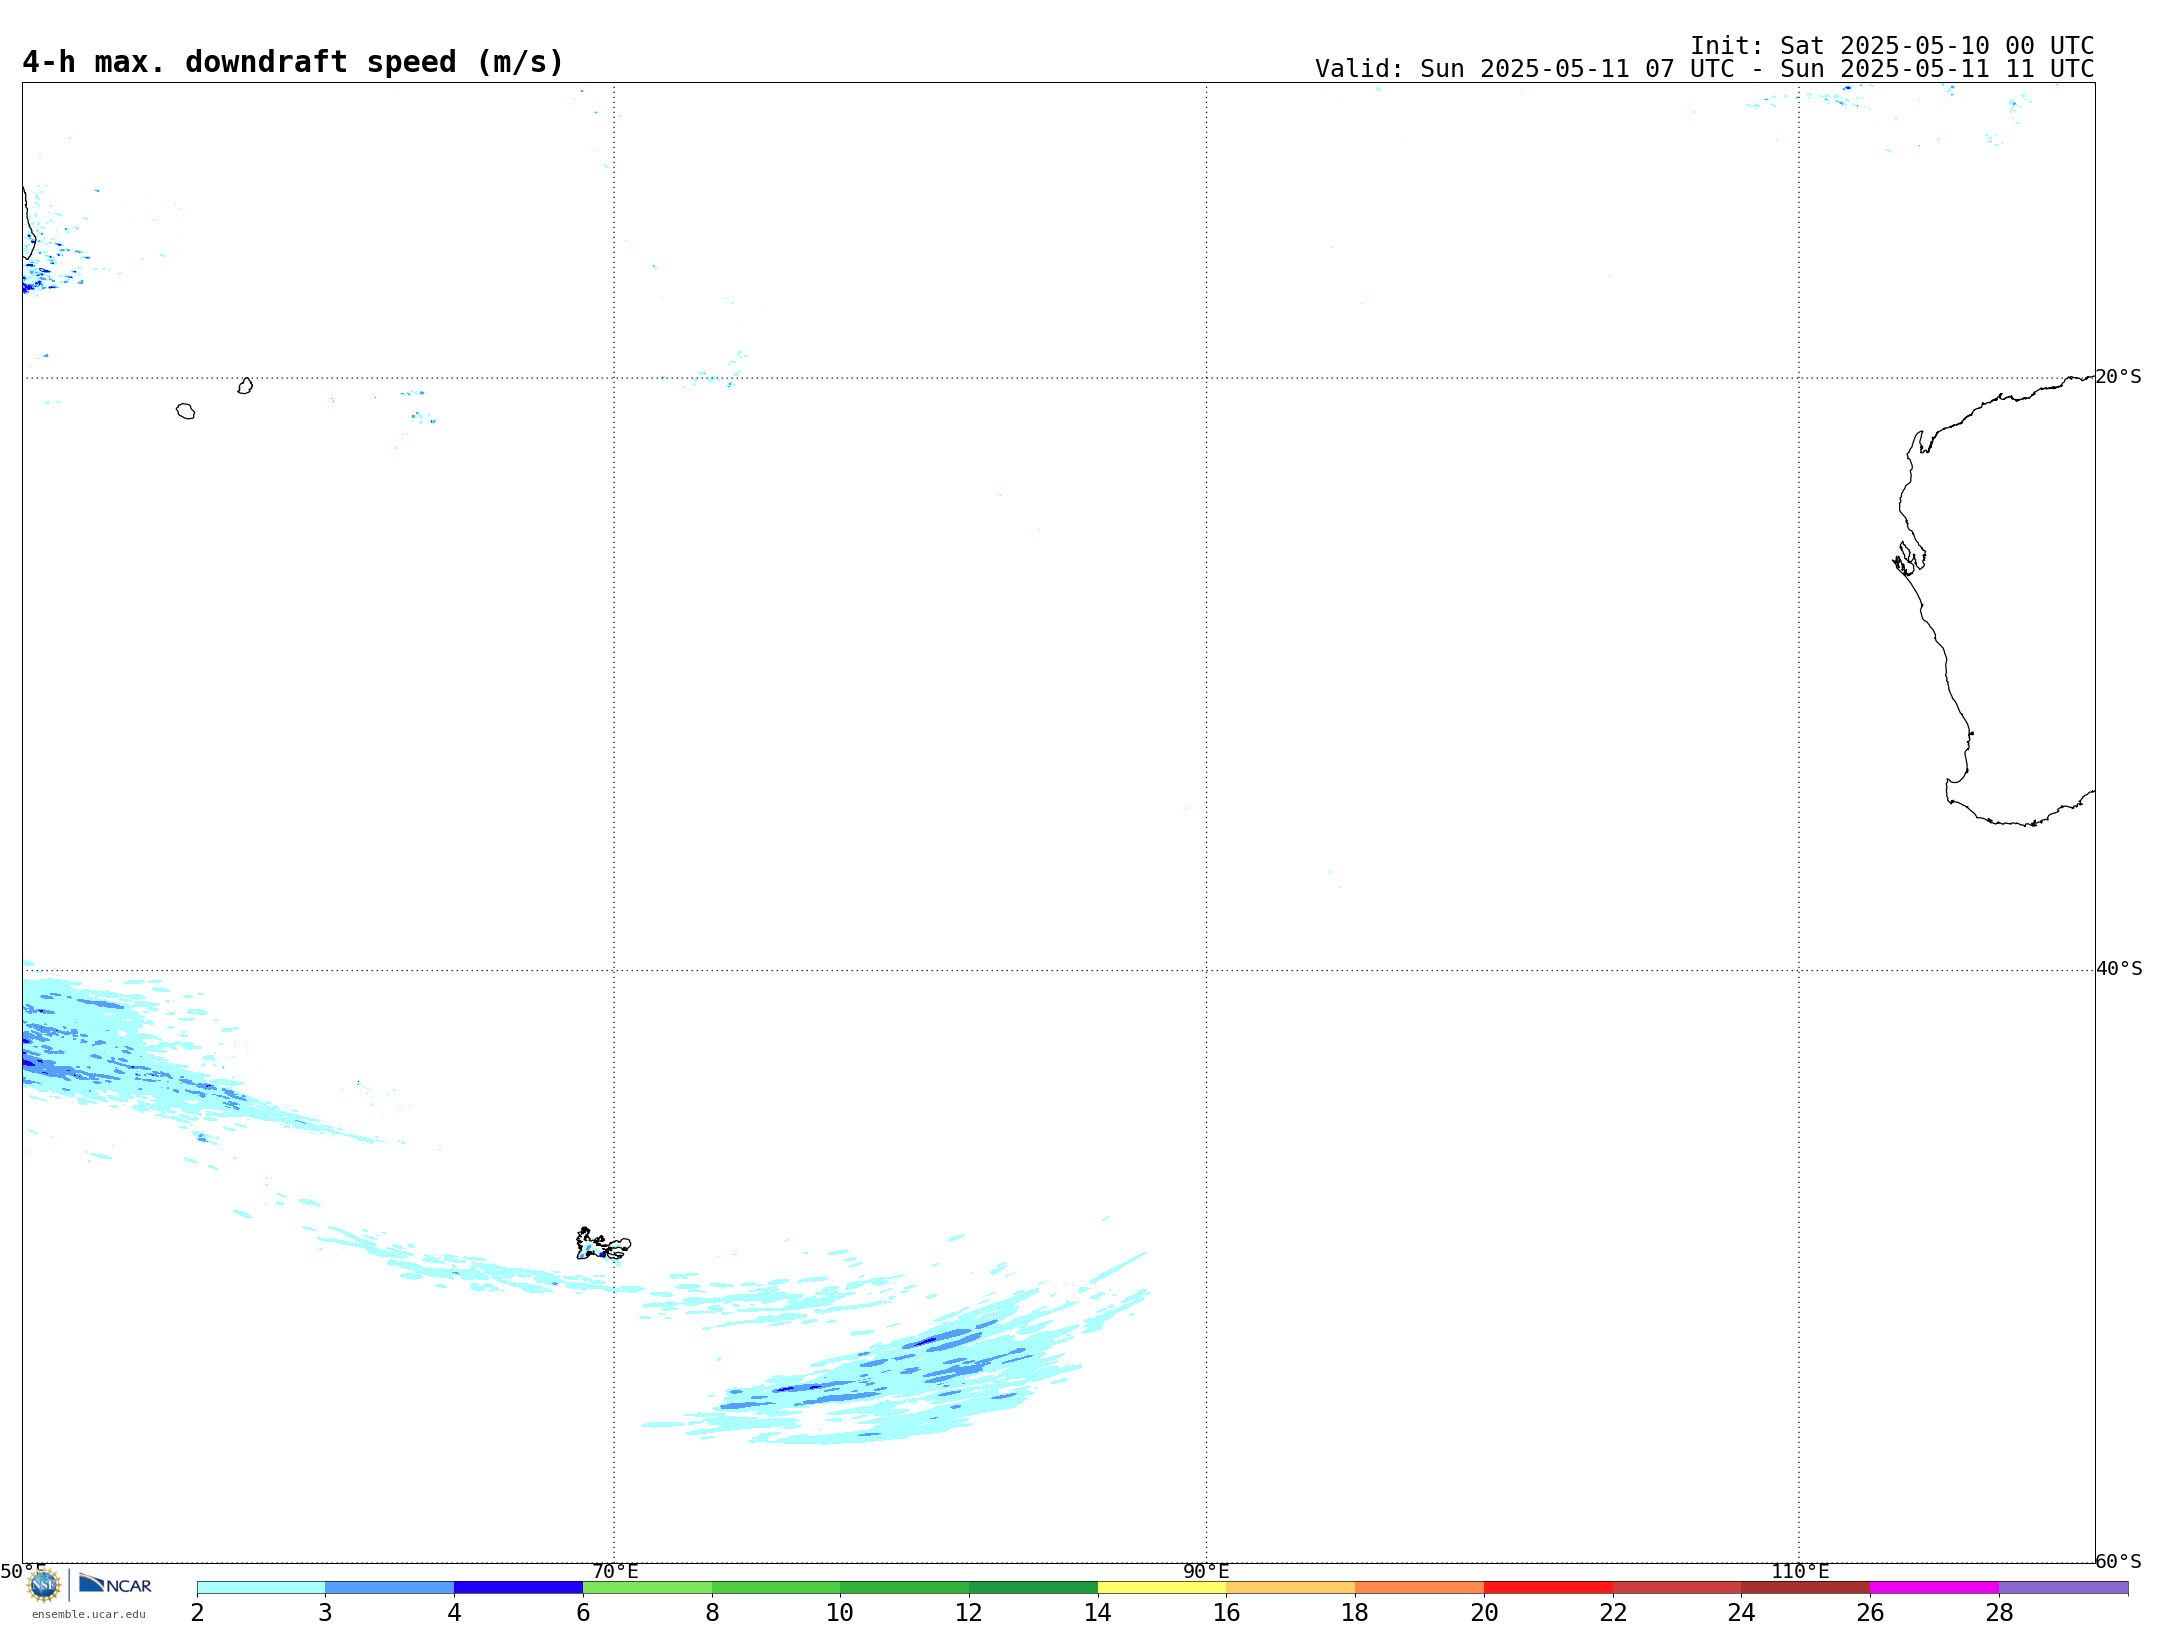Screen dimensions: 2160x1626
Task: Click the ensemble.ucar.edu text
Action: [x=89, y=1614]
